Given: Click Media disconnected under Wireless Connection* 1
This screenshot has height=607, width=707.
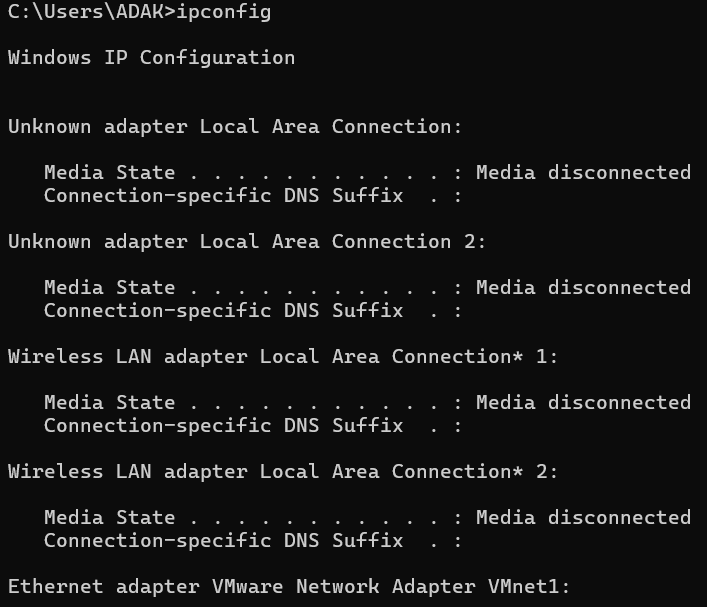Looking at the screenshot, I should (x=583, y=403).
